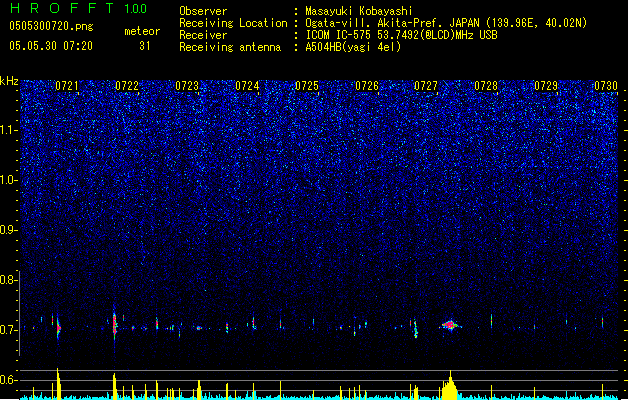Click the 0729 time marker
The image size is (629, 400).
(x=546, y=86)
